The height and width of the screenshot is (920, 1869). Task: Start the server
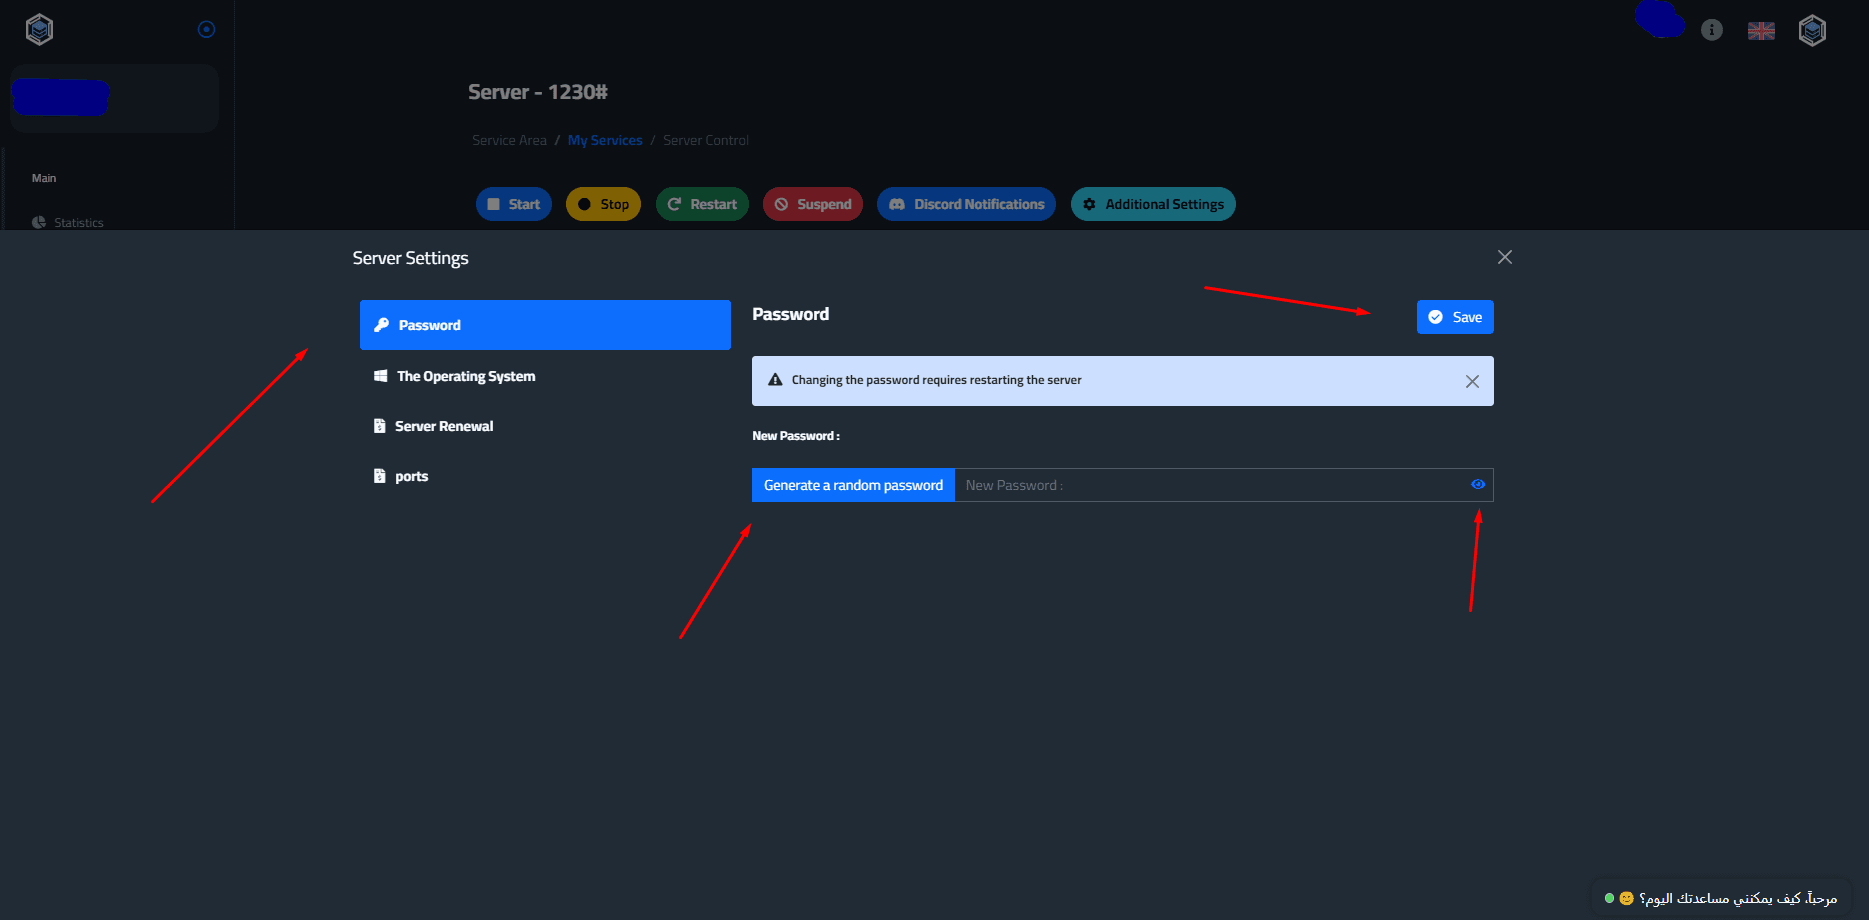coord(514,204)
